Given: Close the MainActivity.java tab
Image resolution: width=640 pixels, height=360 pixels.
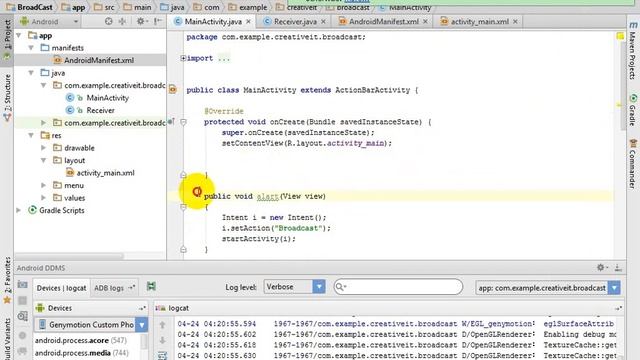Looking at the screenshot, I should coord(249,22).
